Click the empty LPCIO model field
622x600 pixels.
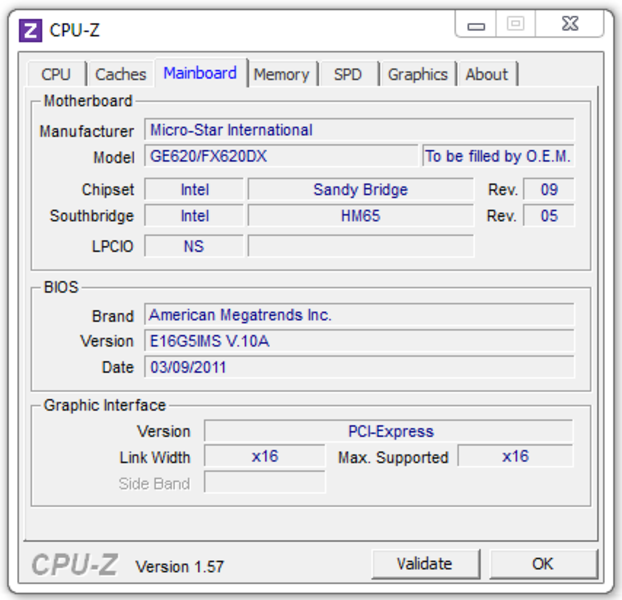pos(361,246)
